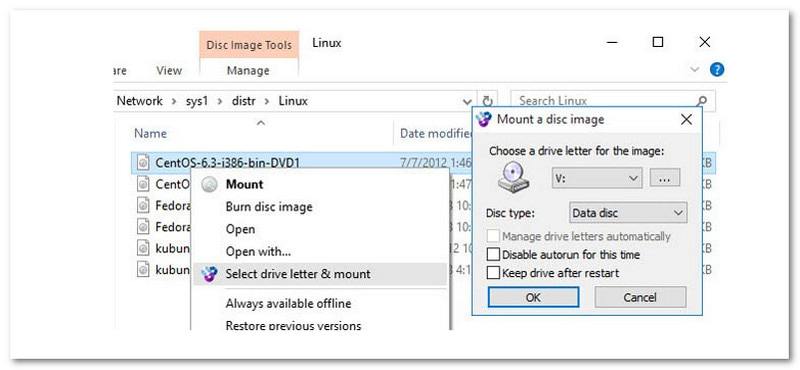Screen dimensions: 800x370
Task: Choose Always available offline
Action: click(319, 304)
